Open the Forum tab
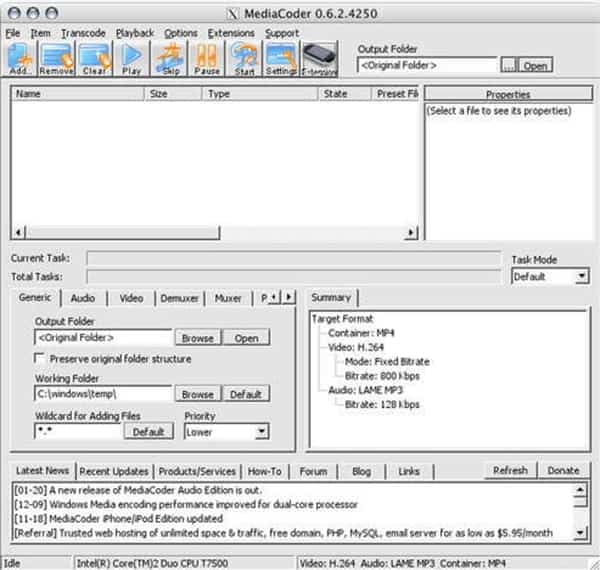Image resolution: width=600 pixels, height=570 pixels. coord(313,471)
